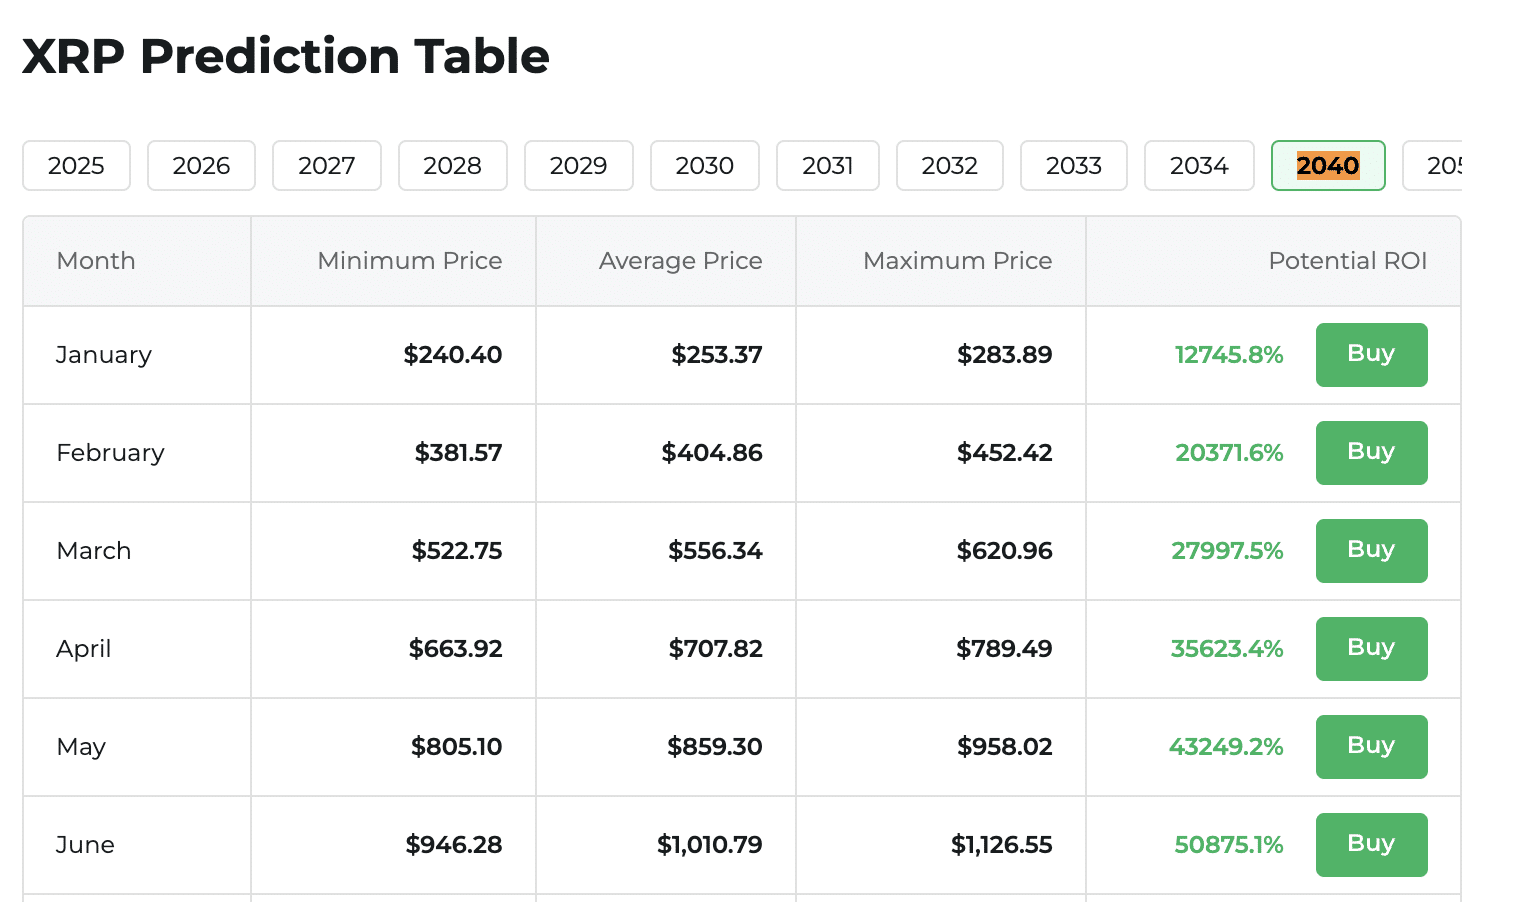Select the 2032 year tab
The width and height of the screenshot is (1514, 902).
949,165
